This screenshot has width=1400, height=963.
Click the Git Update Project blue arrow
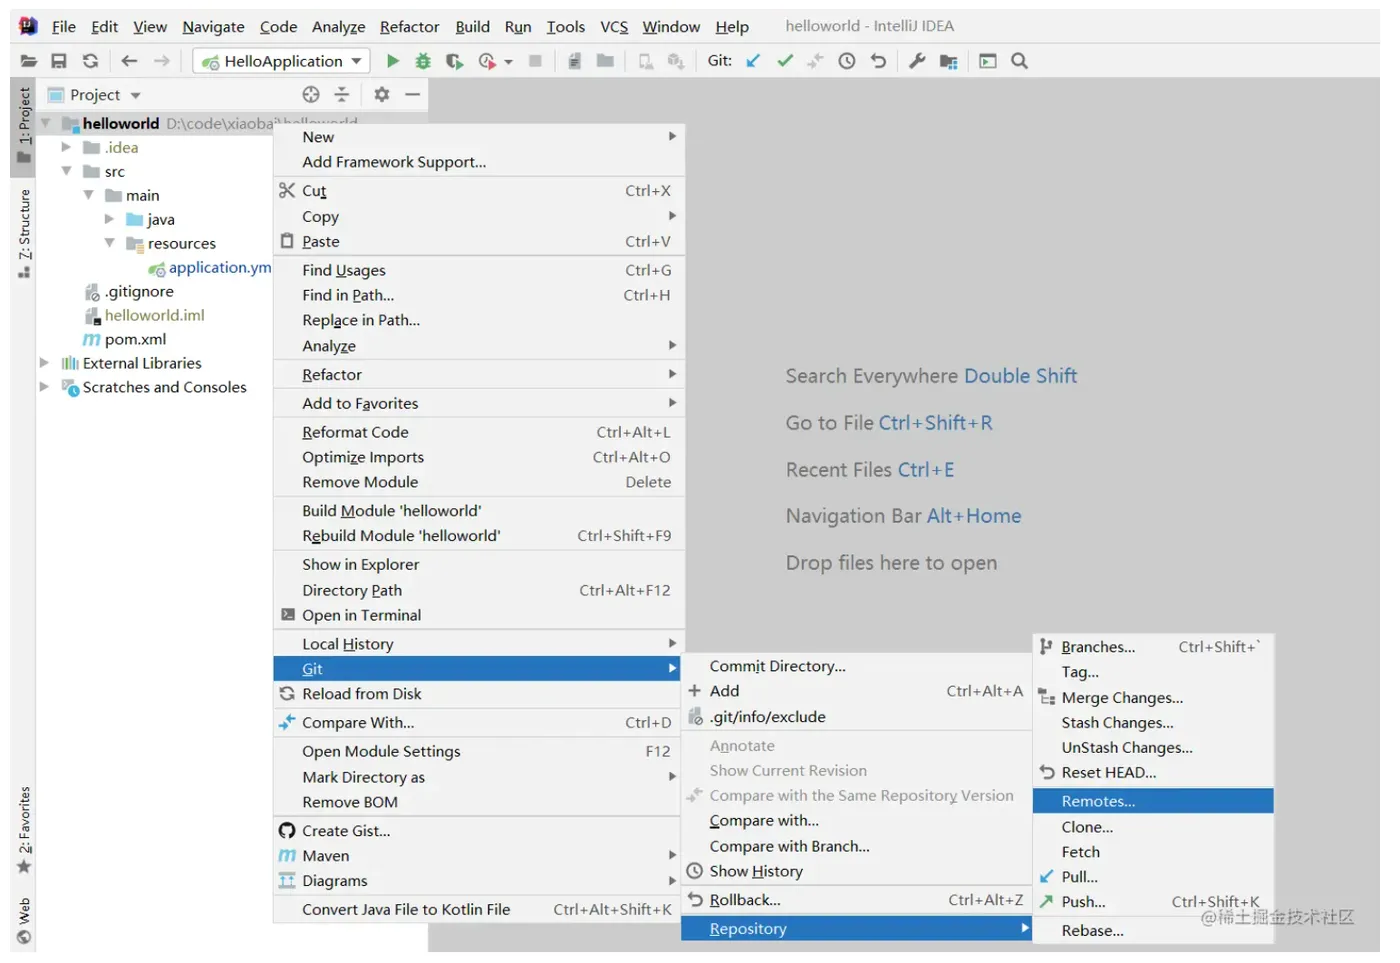pyautogui.click(x=753, y=61)
